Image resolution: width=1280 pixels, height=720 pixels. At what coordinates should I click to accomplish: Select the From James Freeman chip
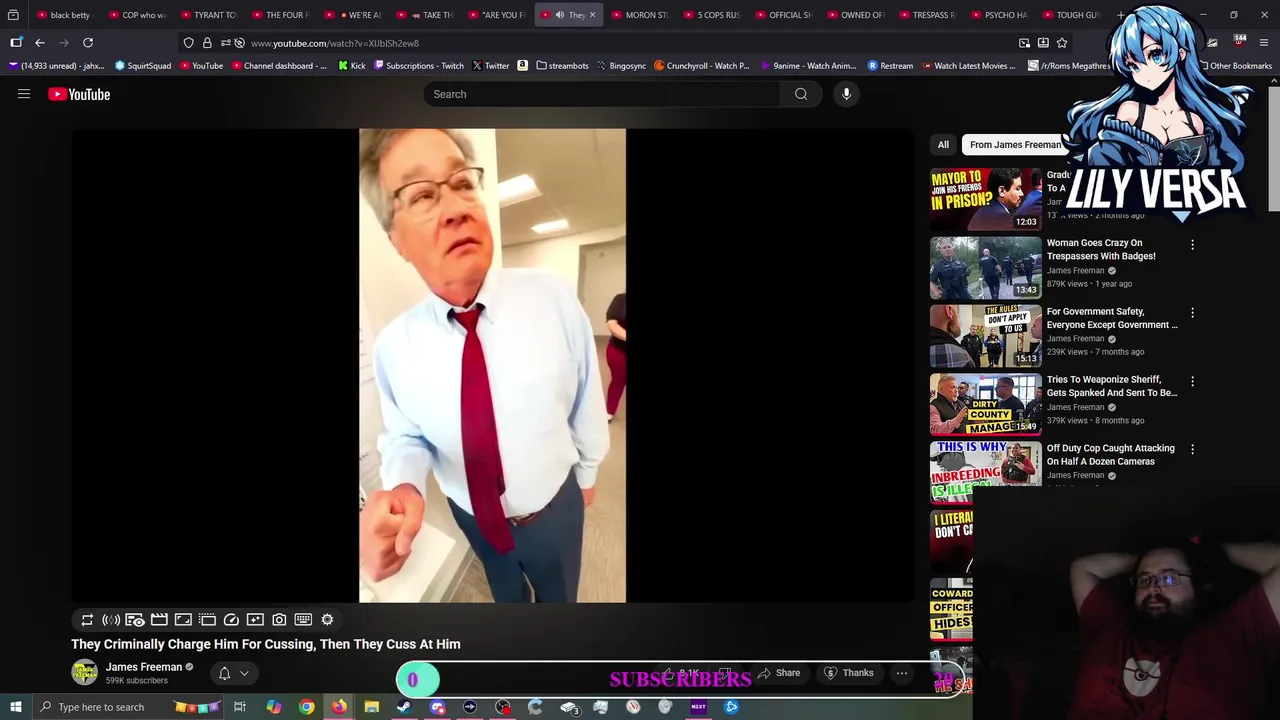1015,145
